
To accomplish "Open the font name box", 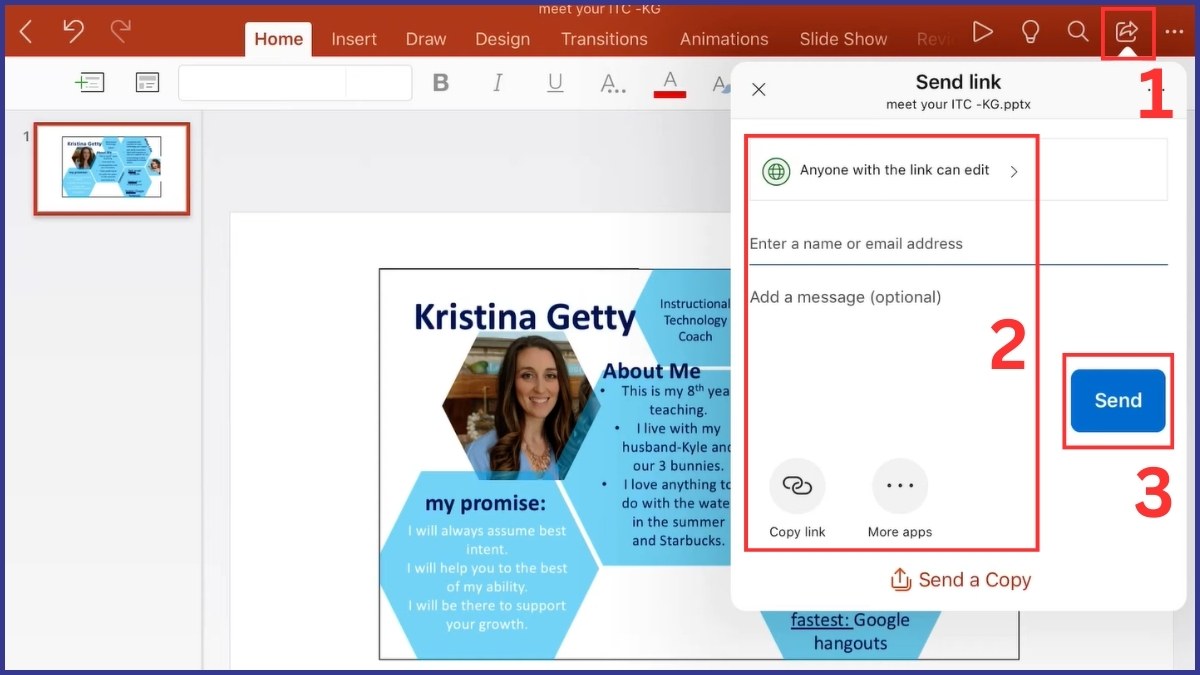I will coord(262,83).
